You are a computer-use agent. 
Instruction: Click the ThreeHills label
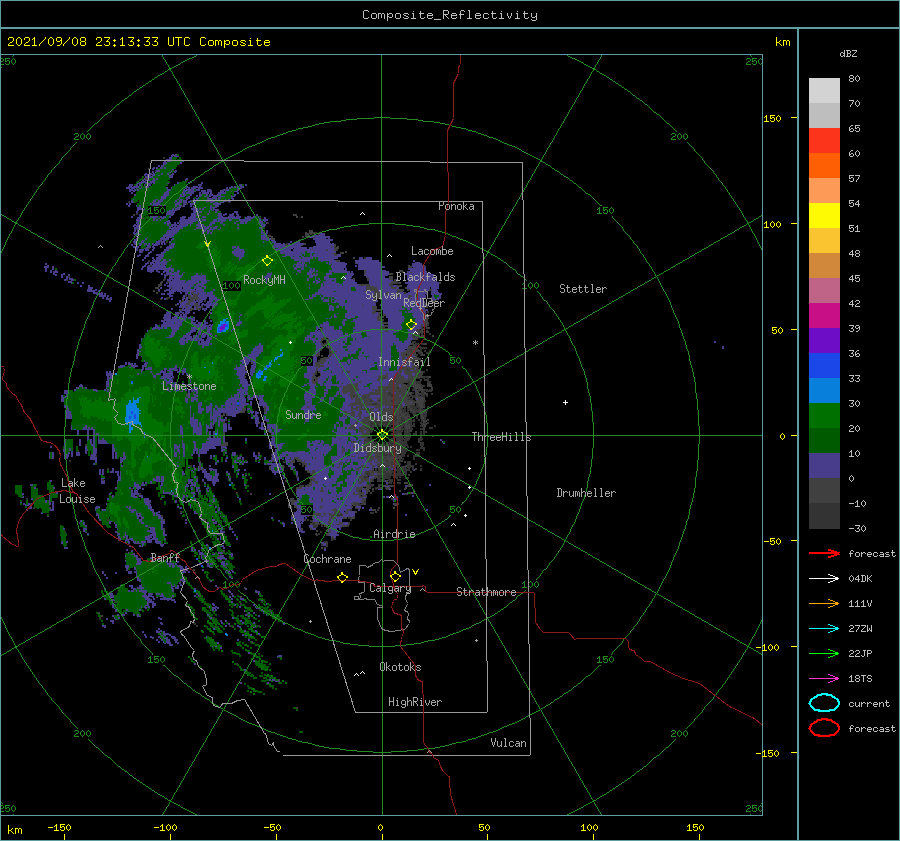(502, 437)
